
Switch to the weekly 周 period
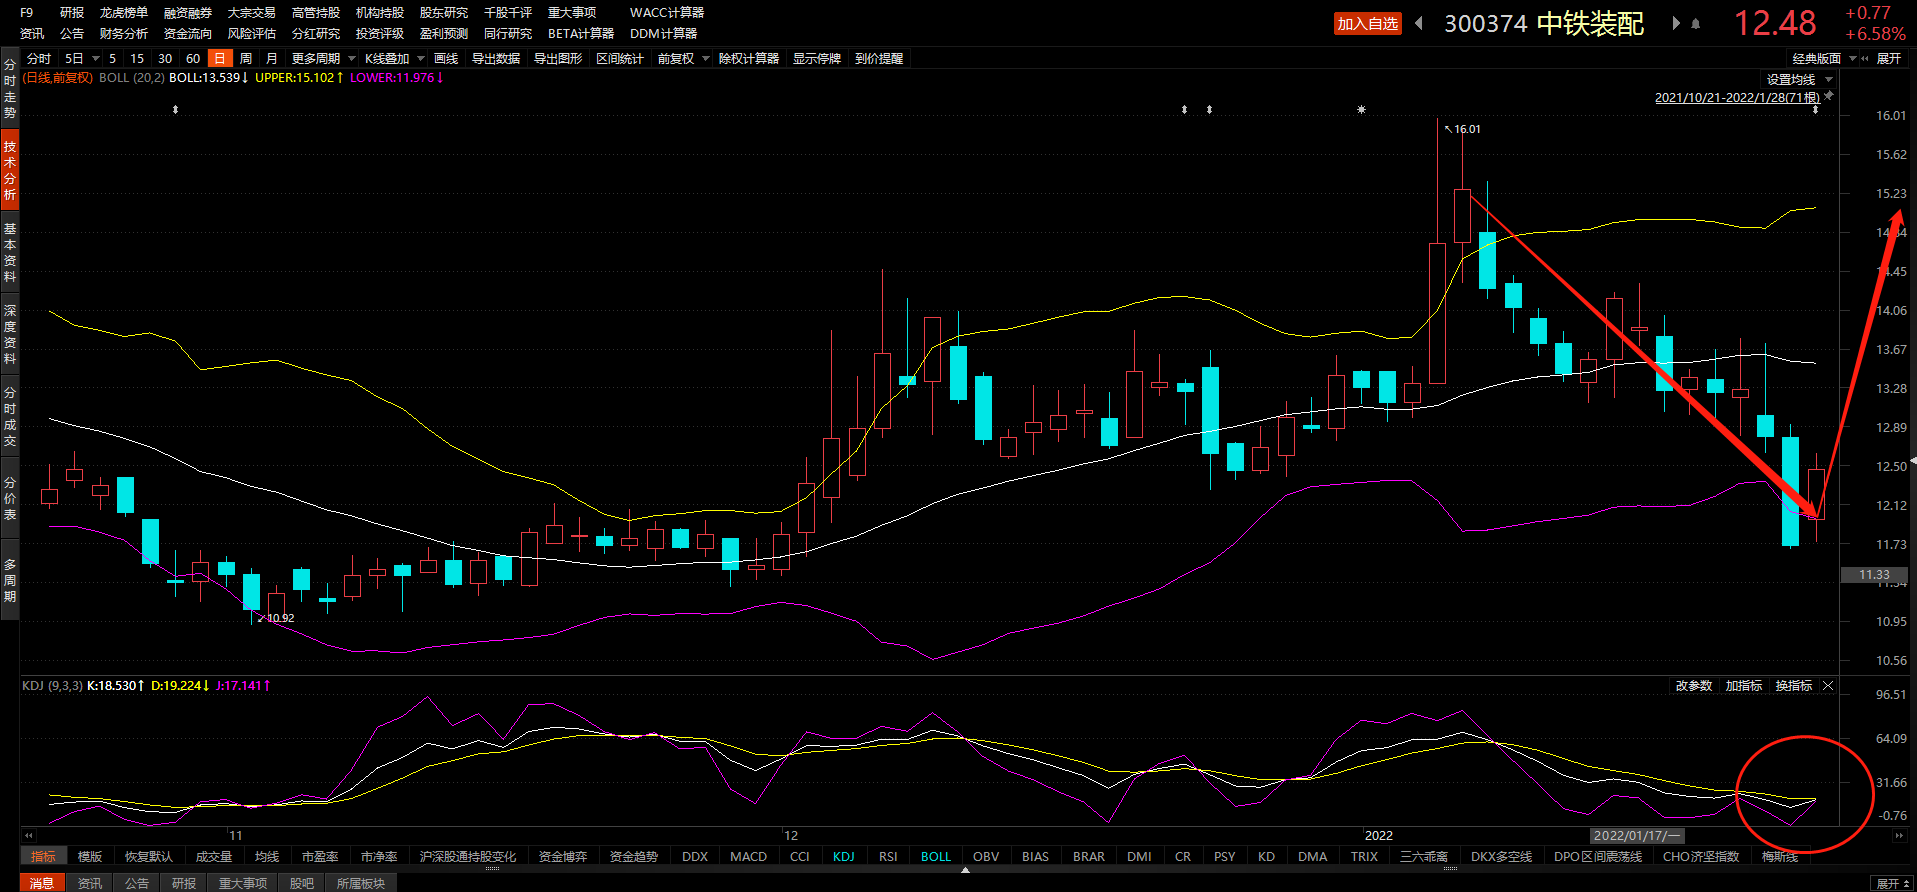tap(246, 59)
